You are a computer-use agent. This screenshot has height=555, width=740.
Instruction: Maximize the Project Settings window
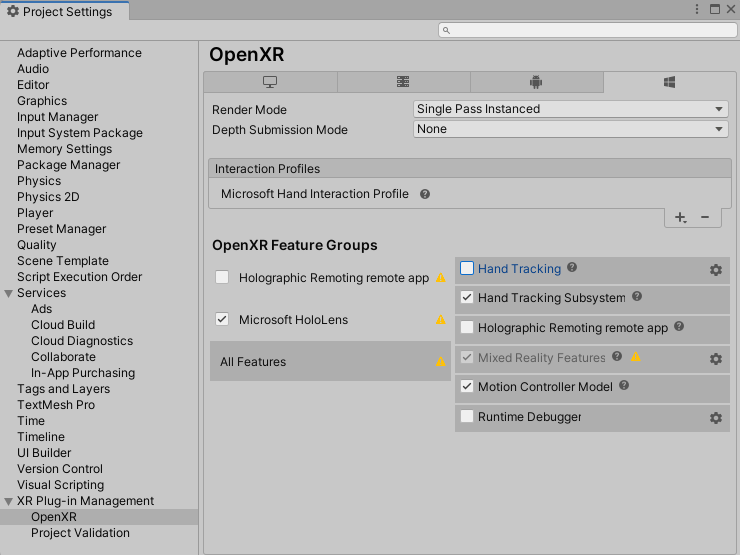[x=715, y=9]
